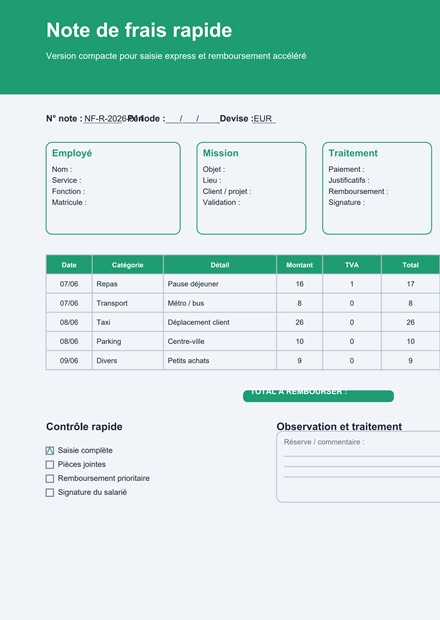Click the 09/06 date cell
The width and height of the screenshot is (440, 620).
click(69, 361)
